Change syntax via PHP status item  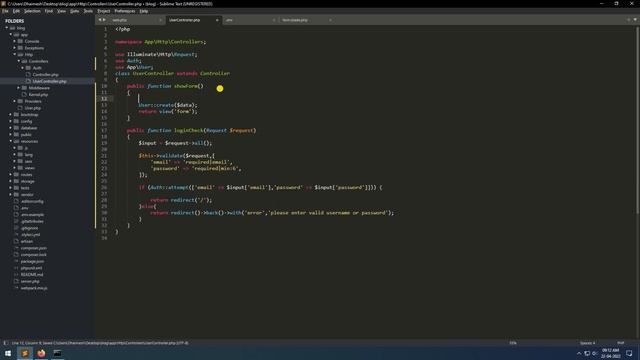pyautogui.click(x=621, y=343)
